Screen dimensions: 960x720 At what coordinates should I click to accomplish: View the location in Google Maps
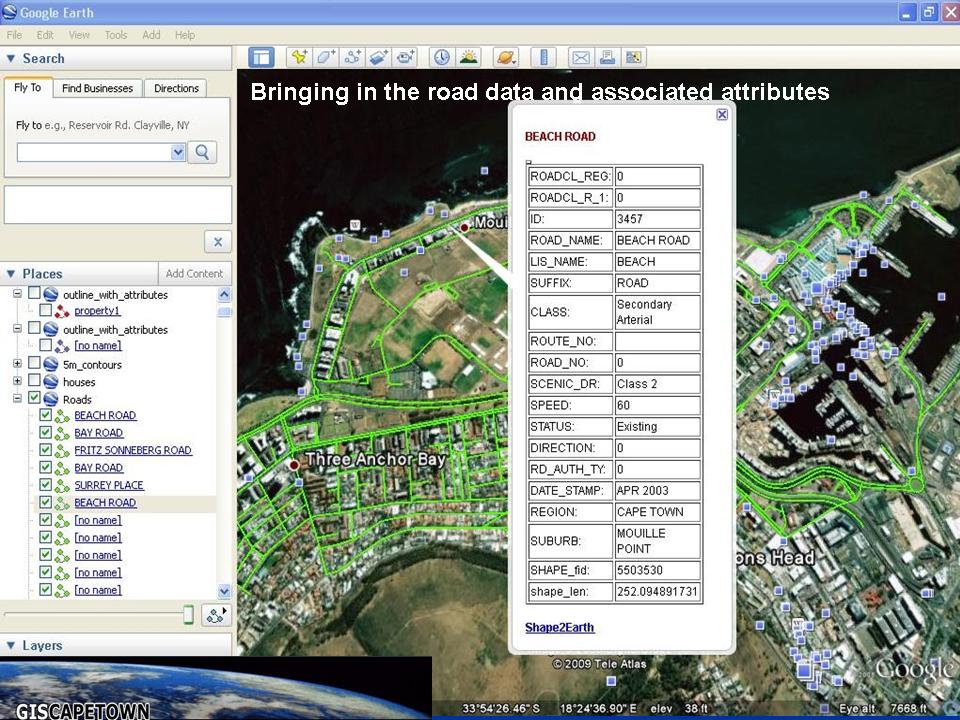click(634, 58)
